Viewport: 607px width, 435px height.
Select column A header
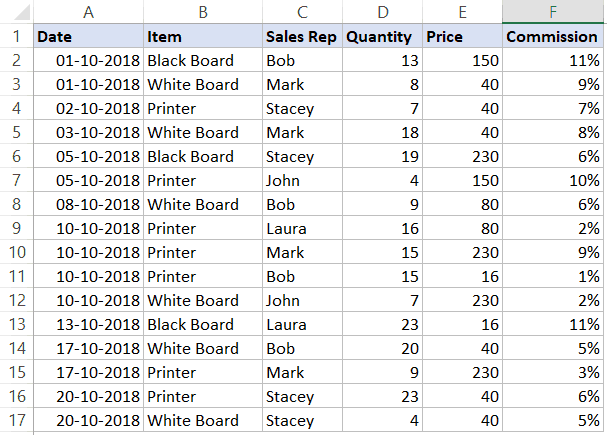pyautogui.click(x=89, y=12)
